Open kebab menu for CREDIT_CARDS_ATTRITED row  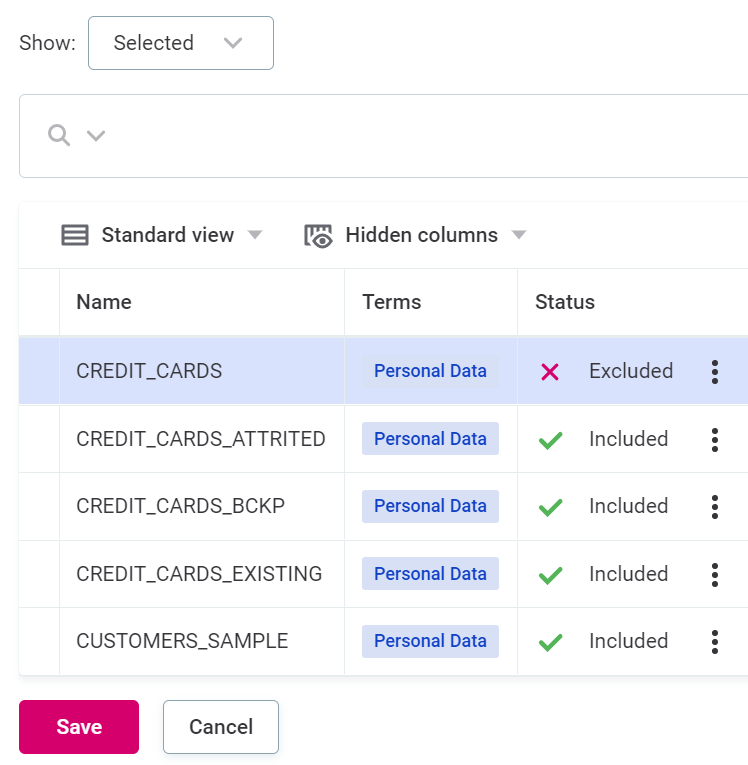tap(714, 439)
